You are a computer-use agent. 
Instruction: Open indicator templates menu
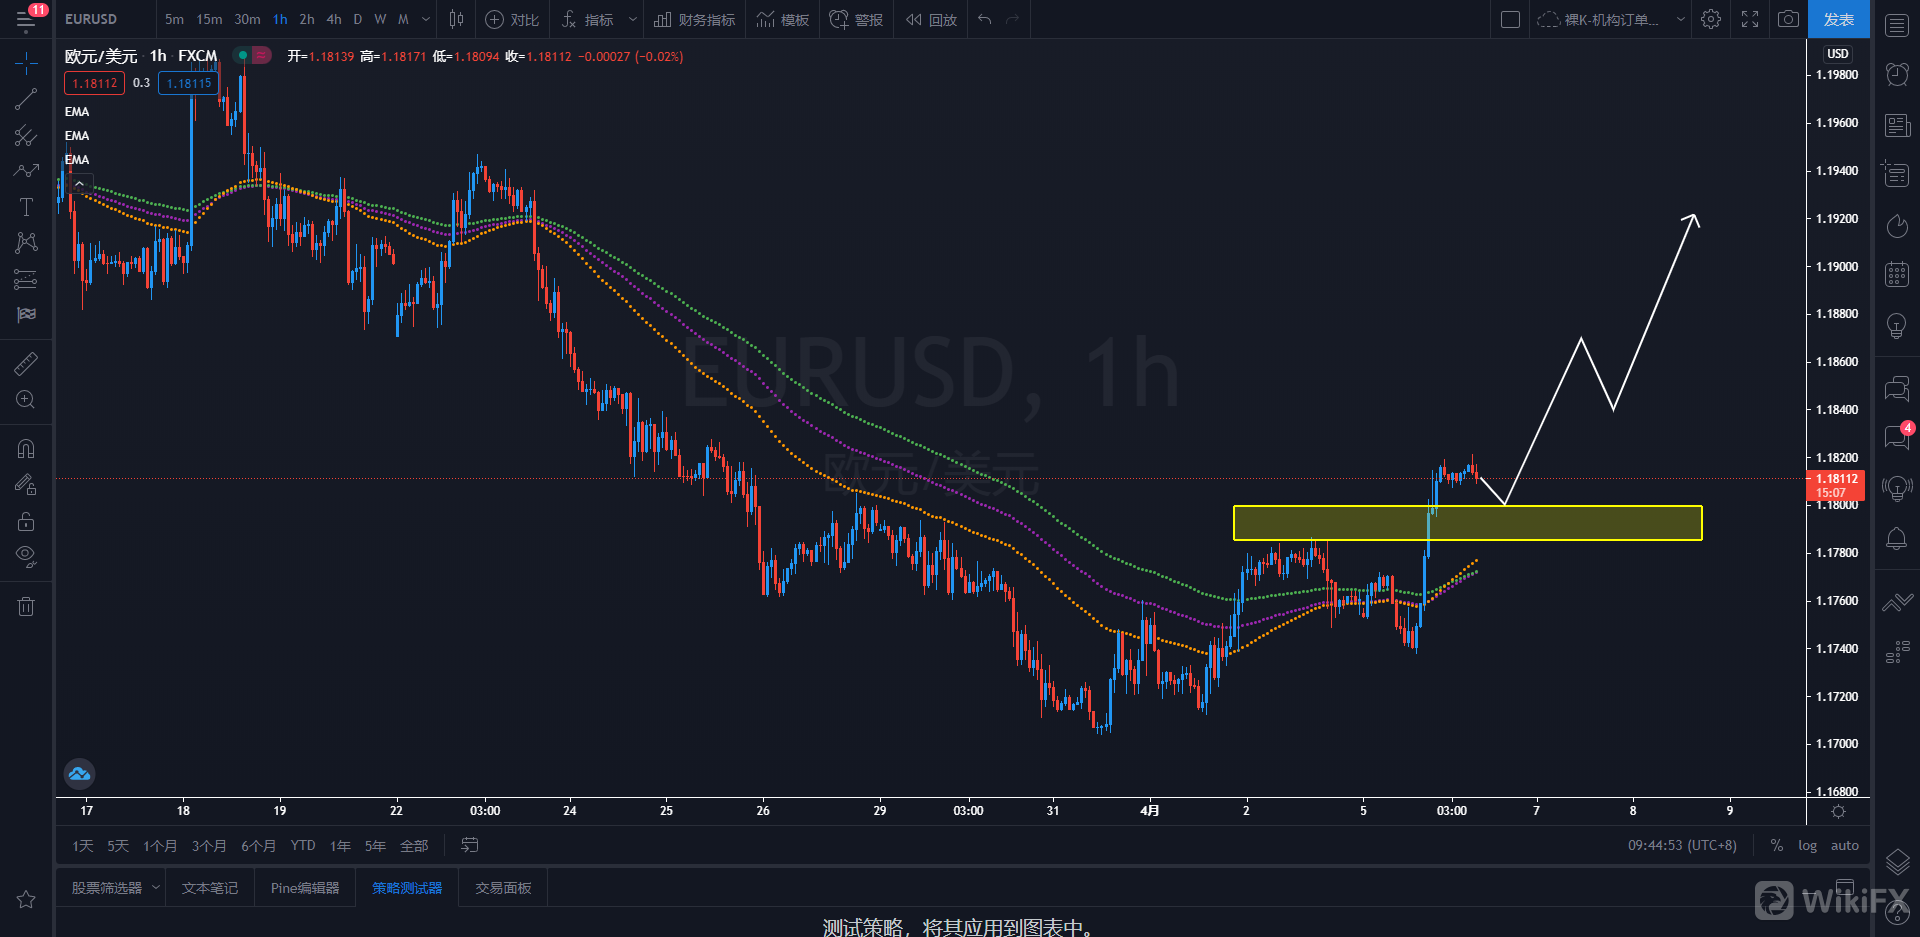click(783, 19)
